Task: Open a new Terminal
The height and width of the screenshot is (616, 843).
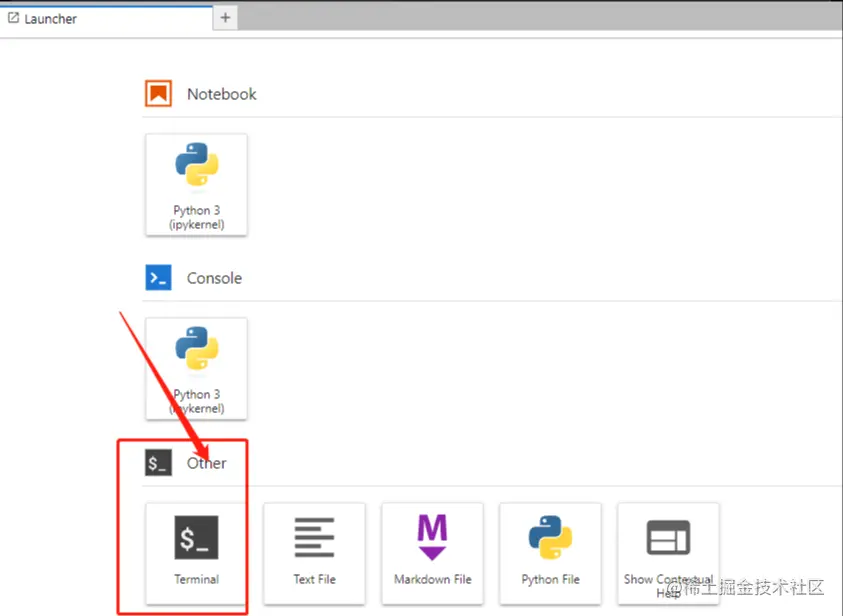Action: [196, 554]
